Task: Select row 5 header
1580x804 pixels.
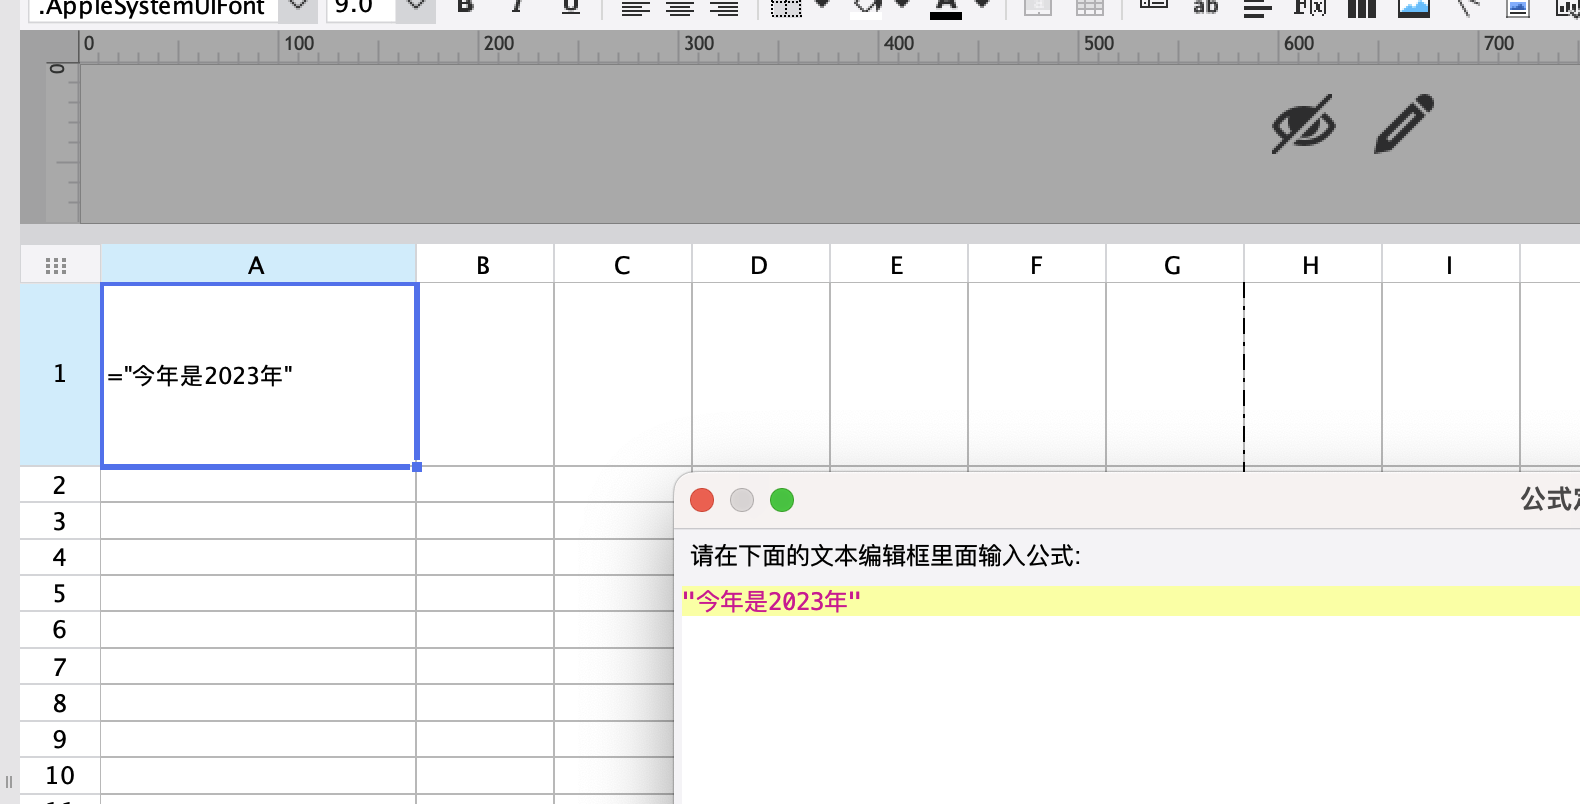Action: pyautogui.click(x=60, y=593)
